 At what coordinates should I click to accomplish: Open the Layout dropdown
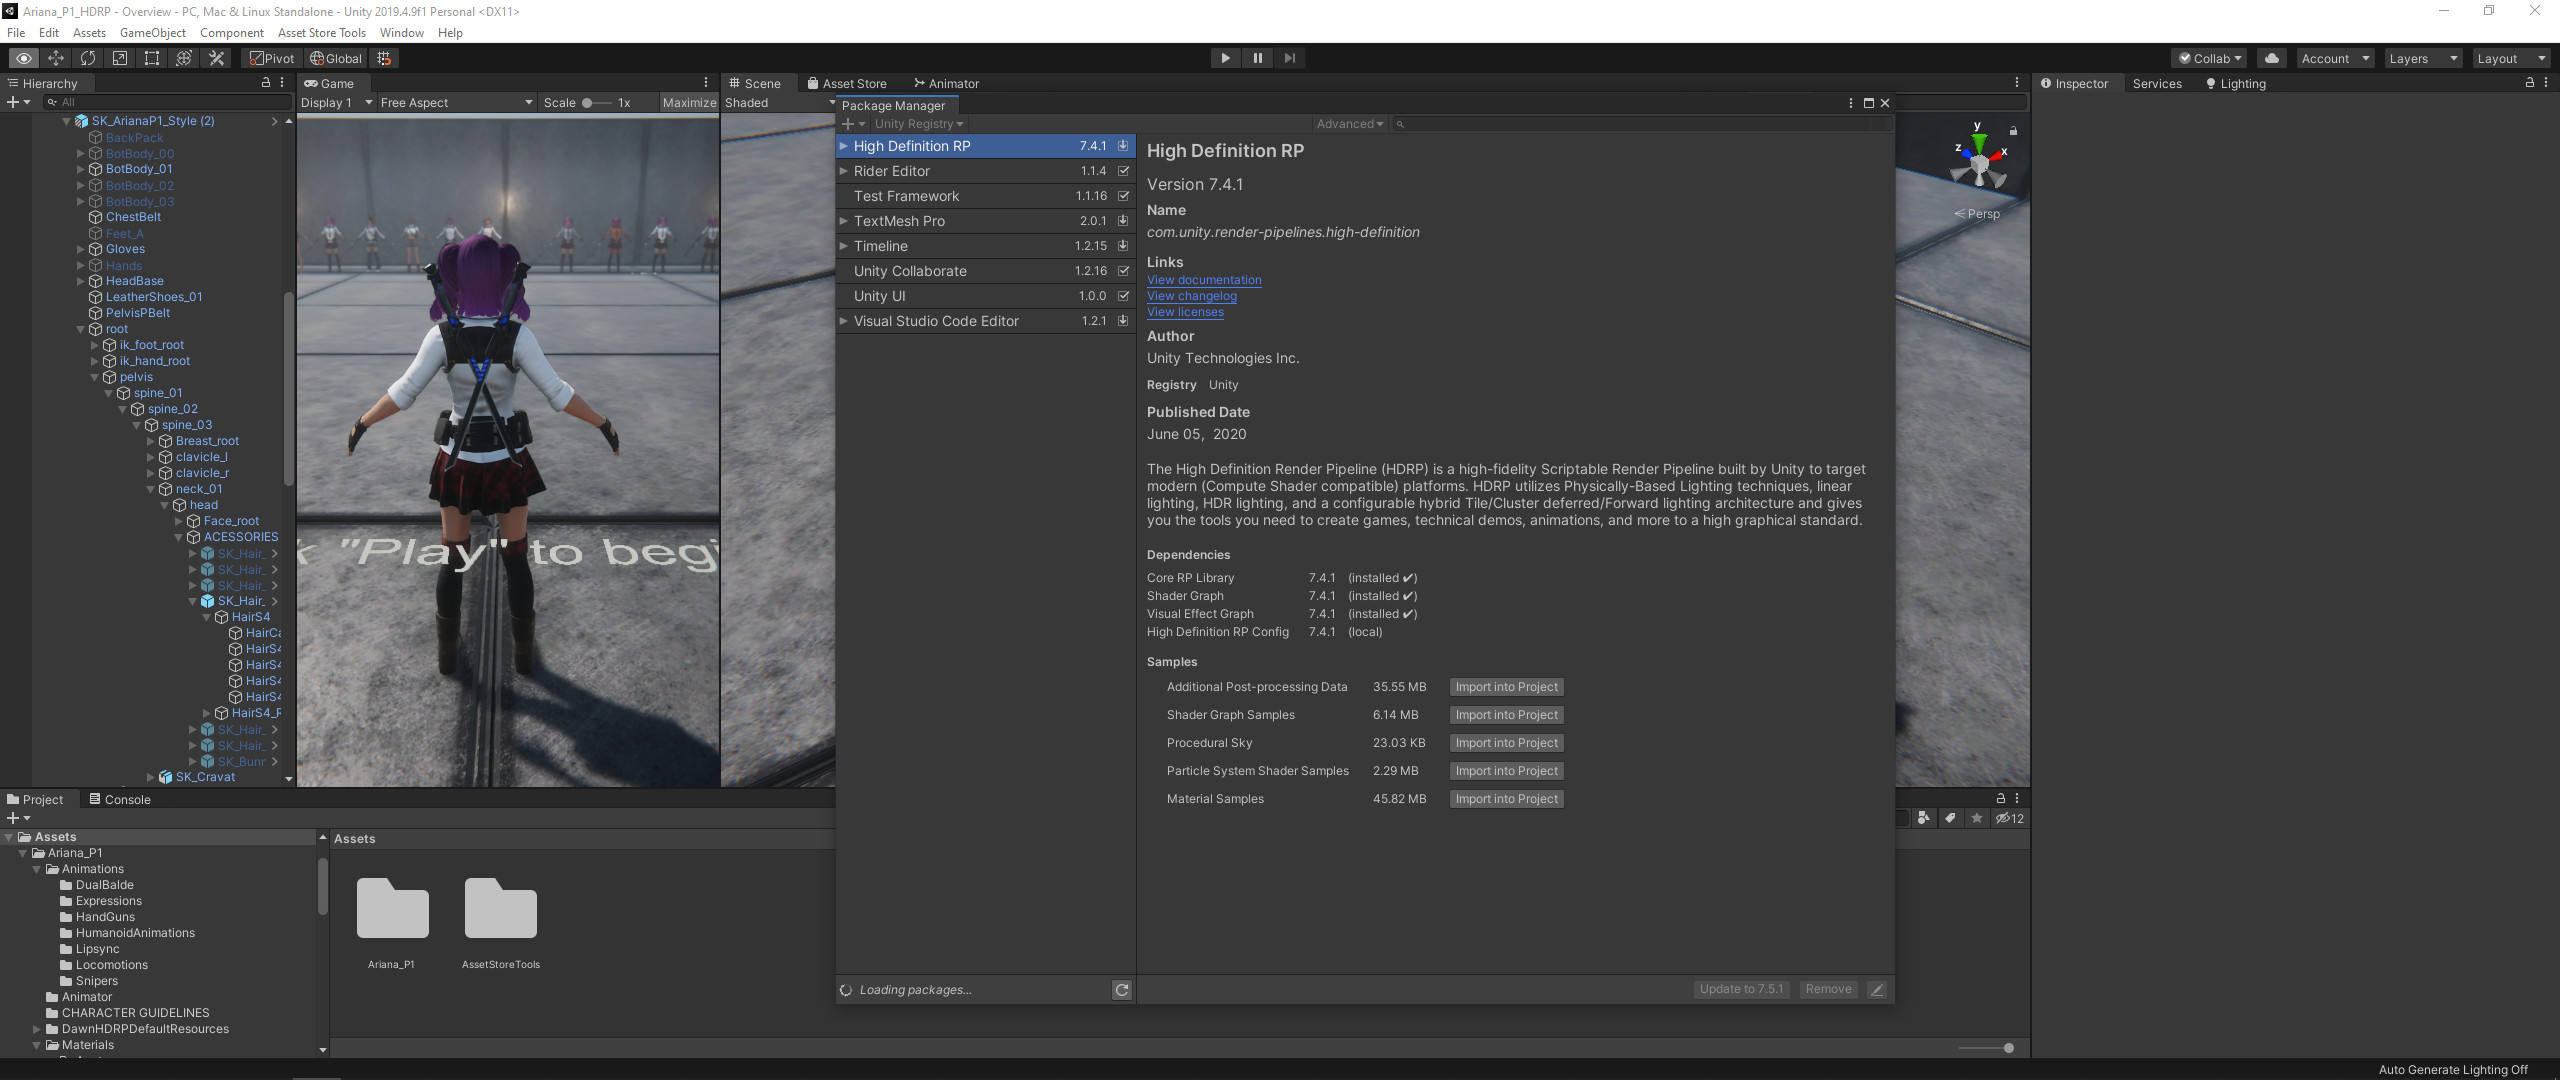pyautogui.click(x=2510, y=58)
